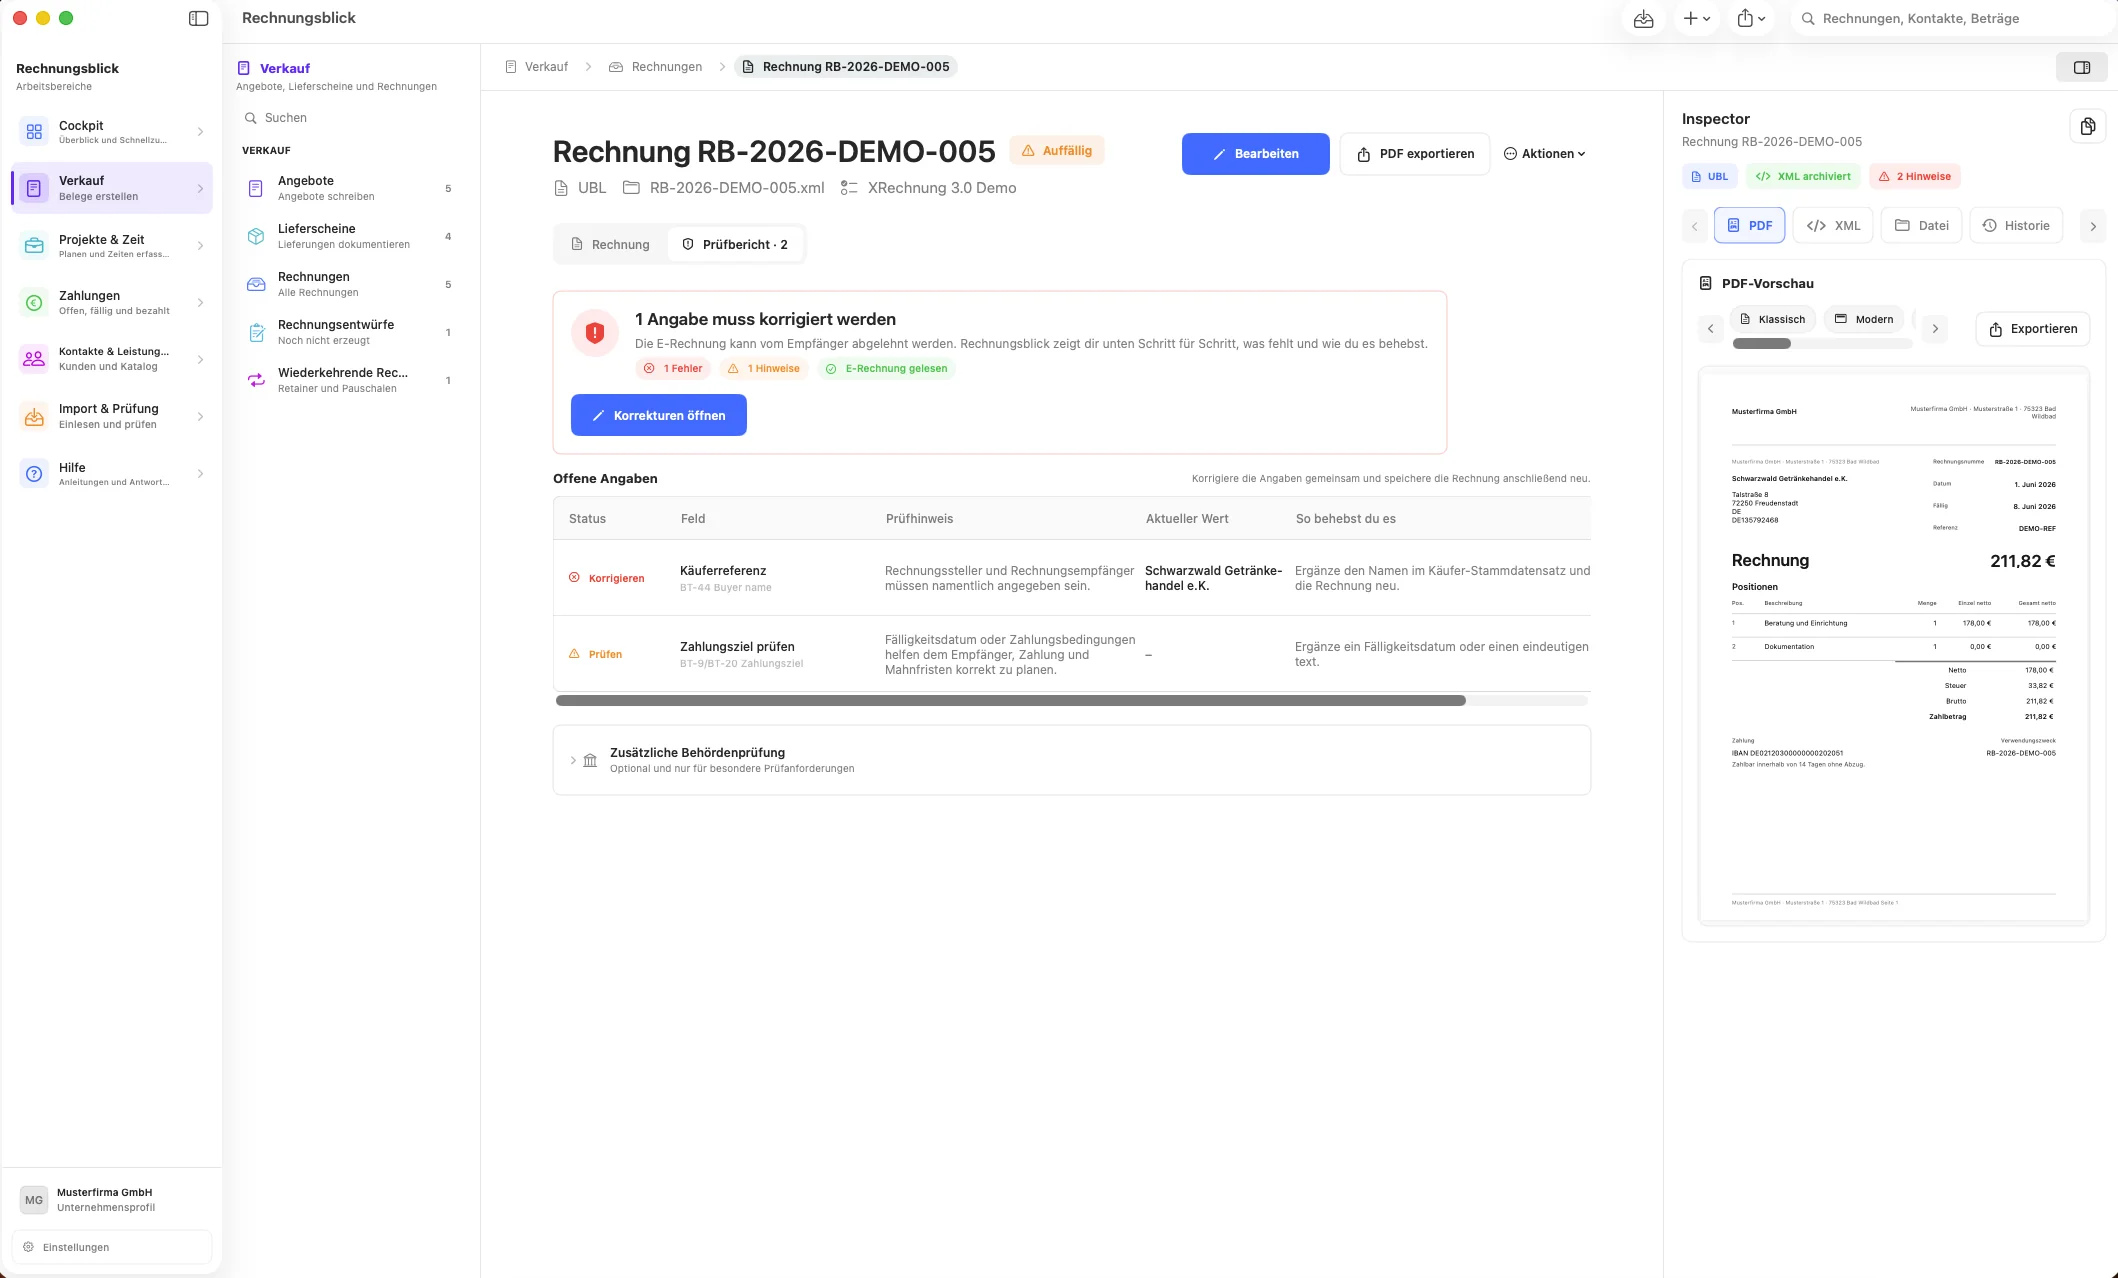Go to the Rechnungen breadcrumb
The width and height of the screenshot is (2118, 1278).
click(656, 67)
